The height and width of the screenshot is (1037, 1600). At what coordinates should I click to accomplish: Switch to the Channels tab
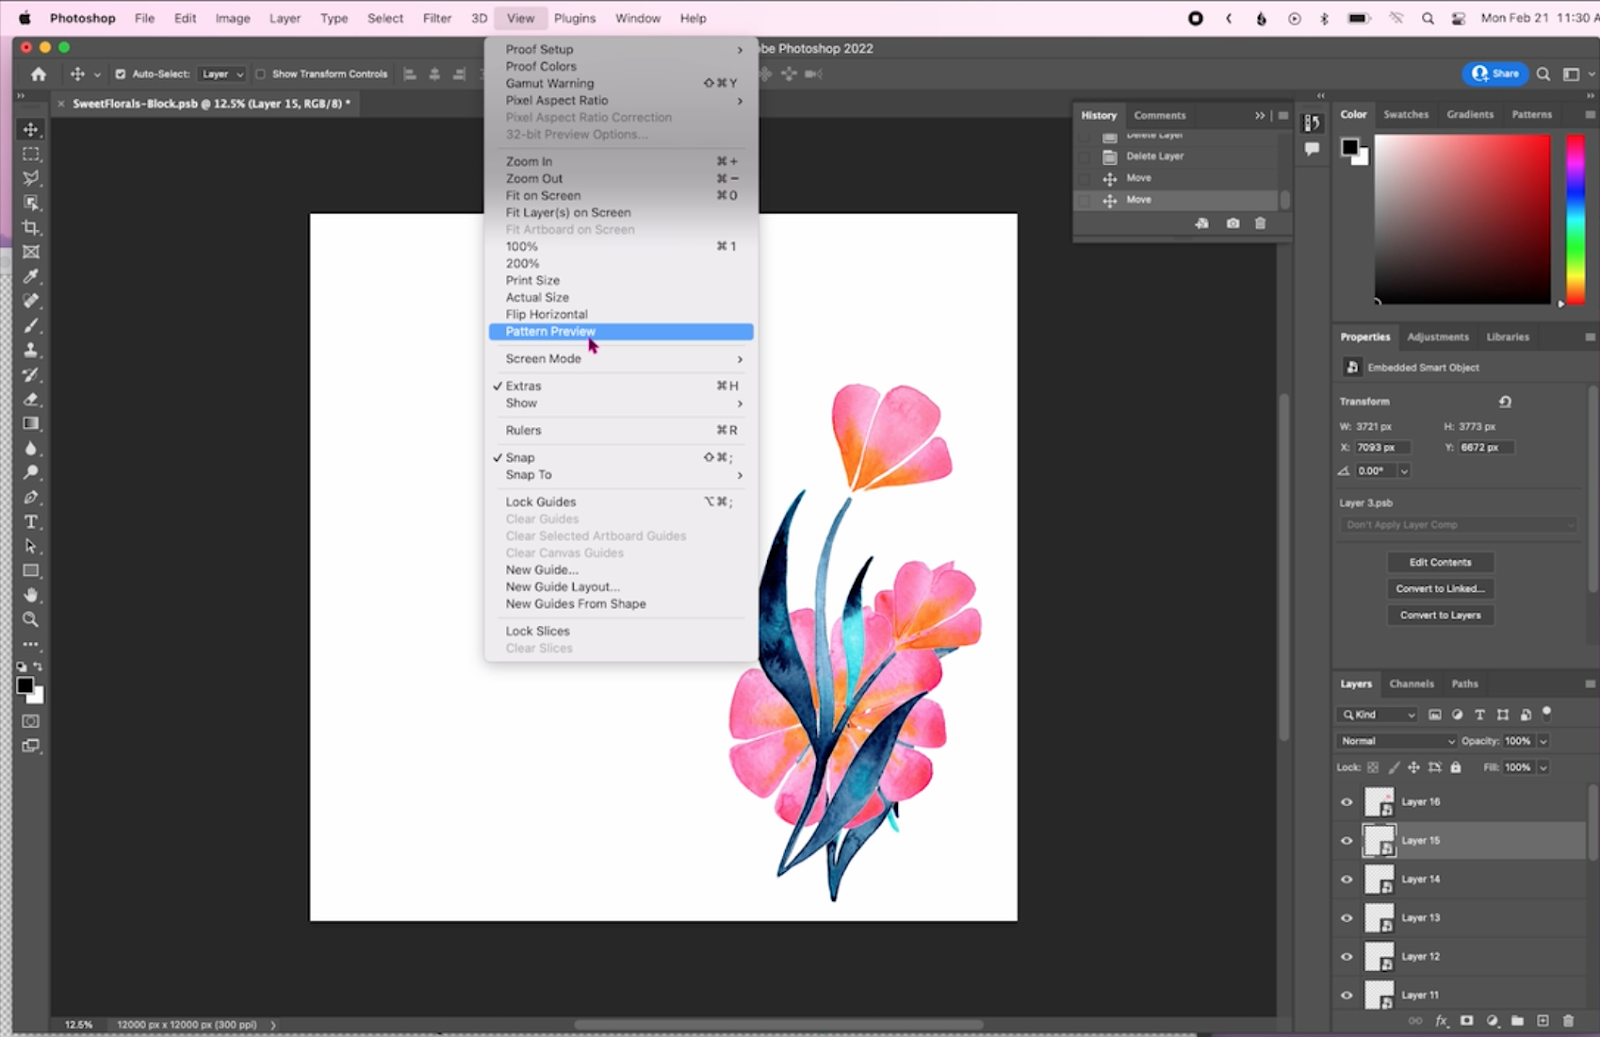click(1412, 684)
